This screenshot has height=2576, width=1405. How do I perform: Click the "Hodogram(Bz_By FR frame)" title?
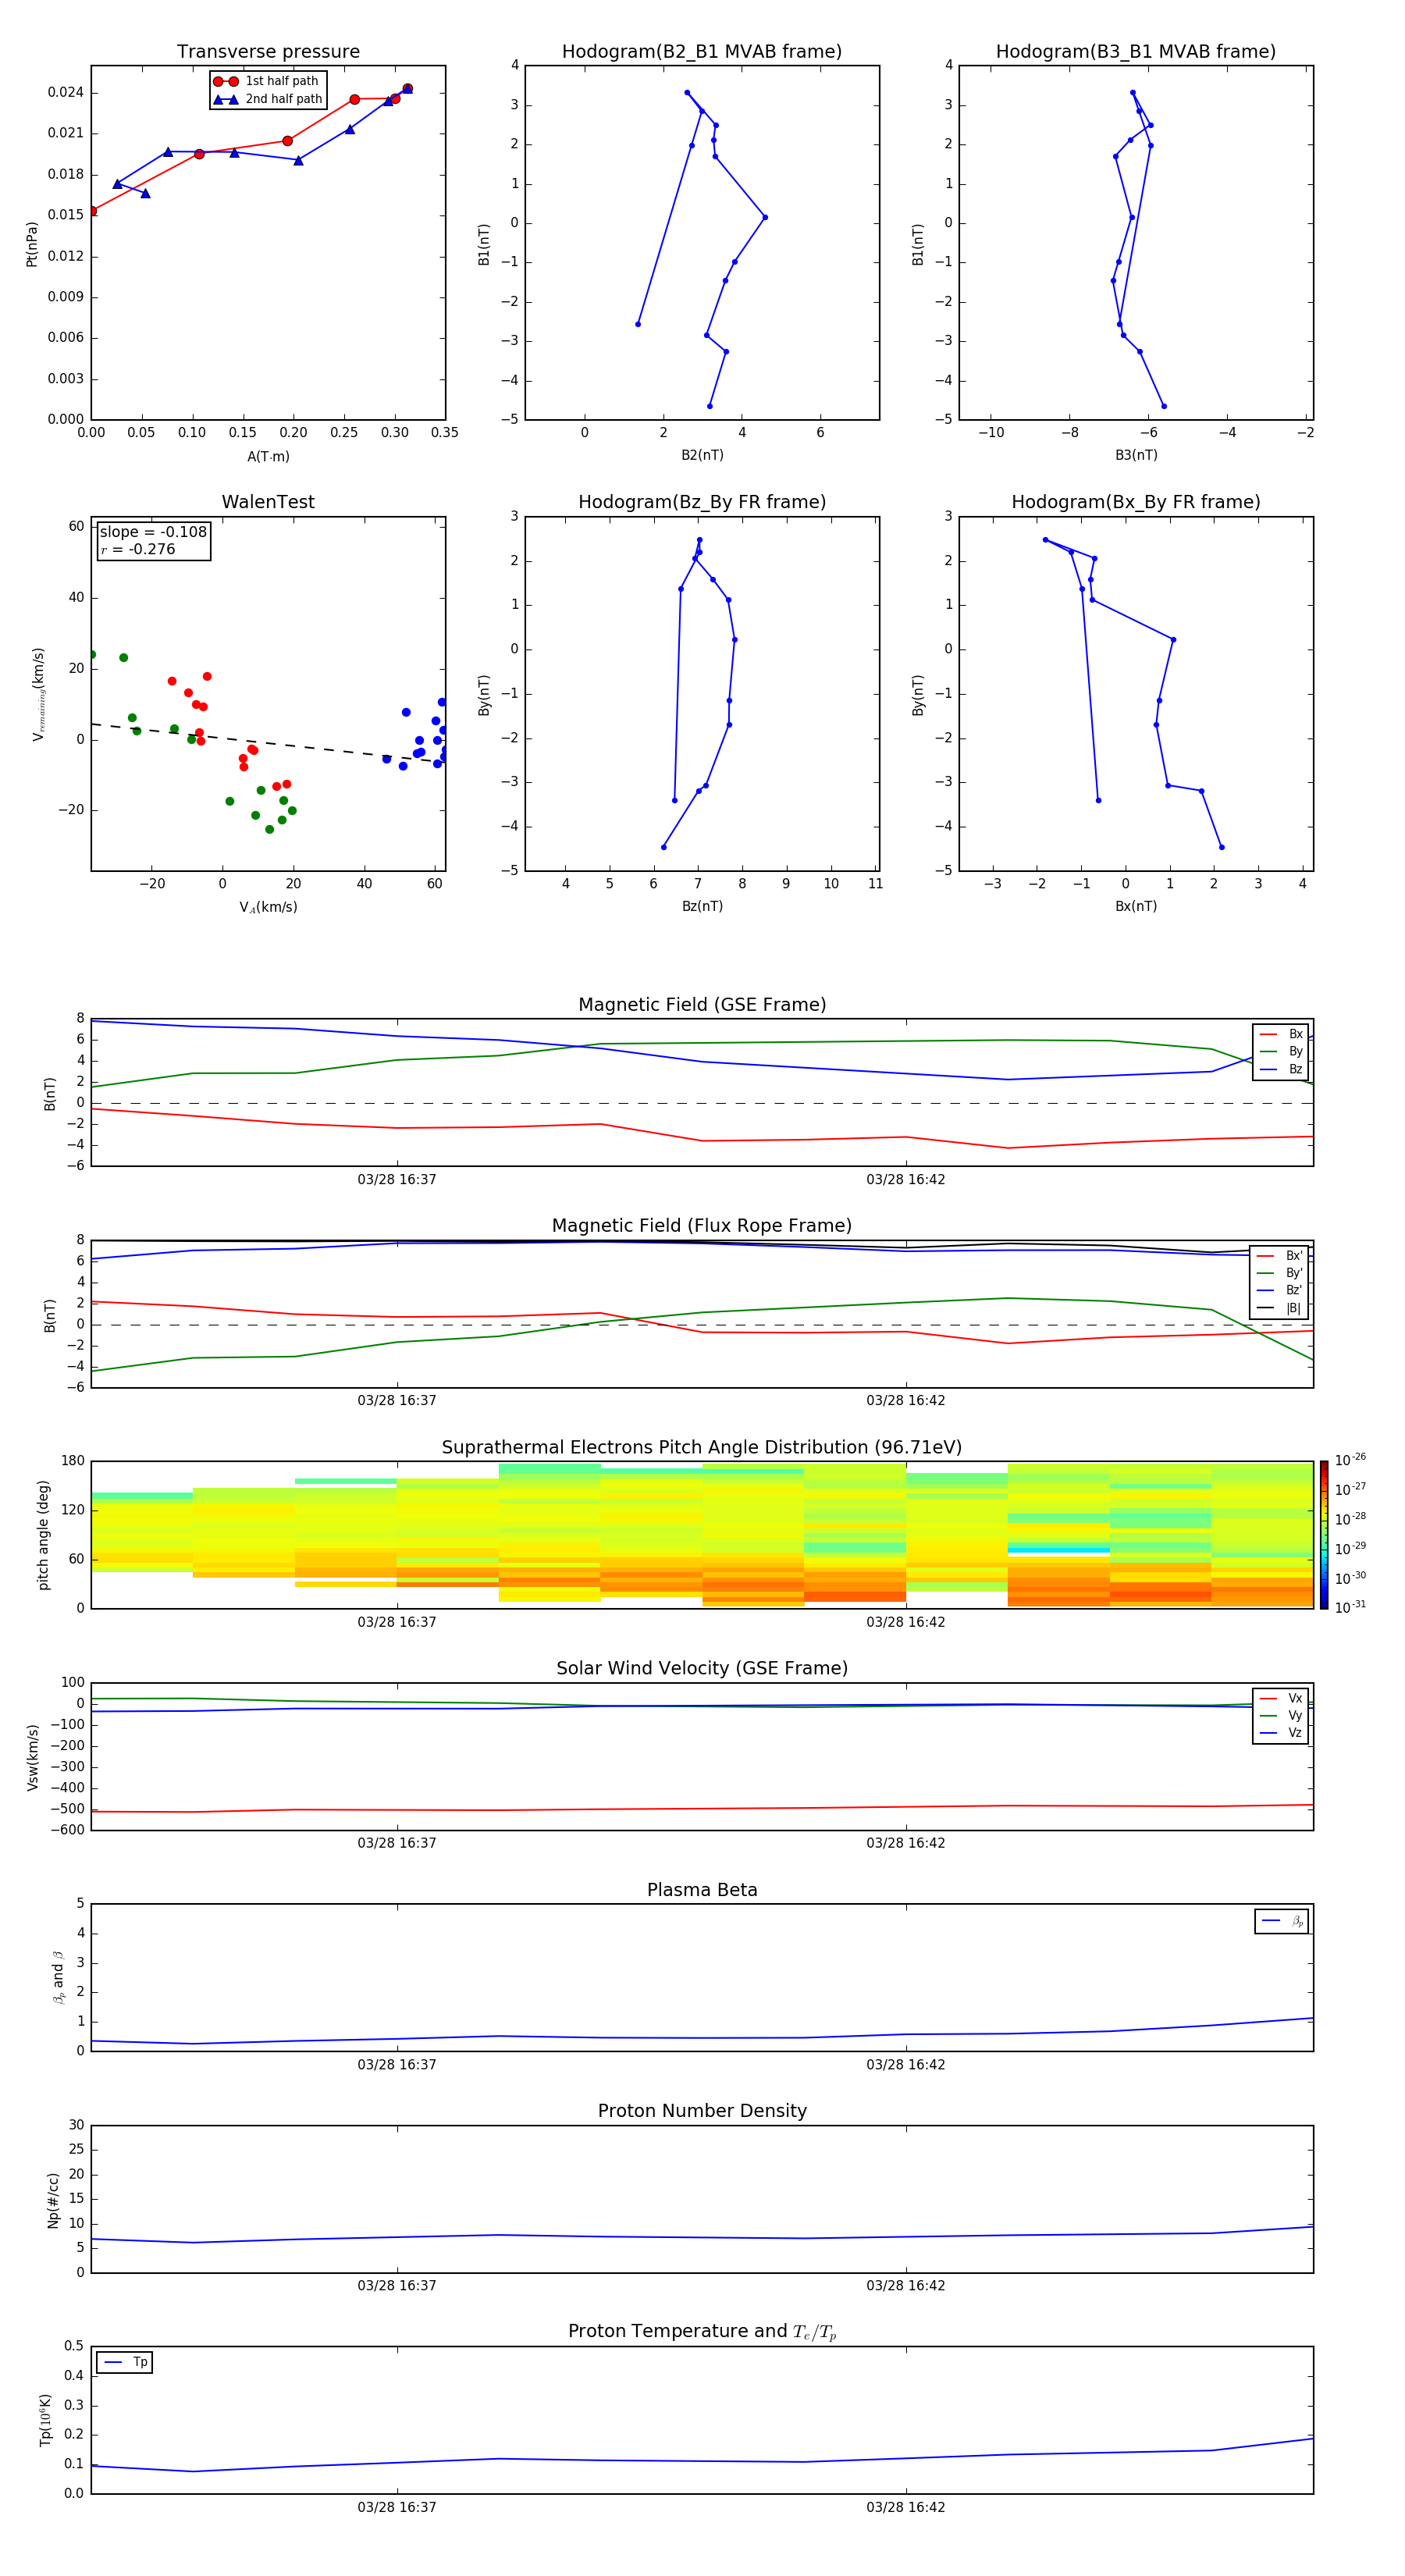pos(702,502)
